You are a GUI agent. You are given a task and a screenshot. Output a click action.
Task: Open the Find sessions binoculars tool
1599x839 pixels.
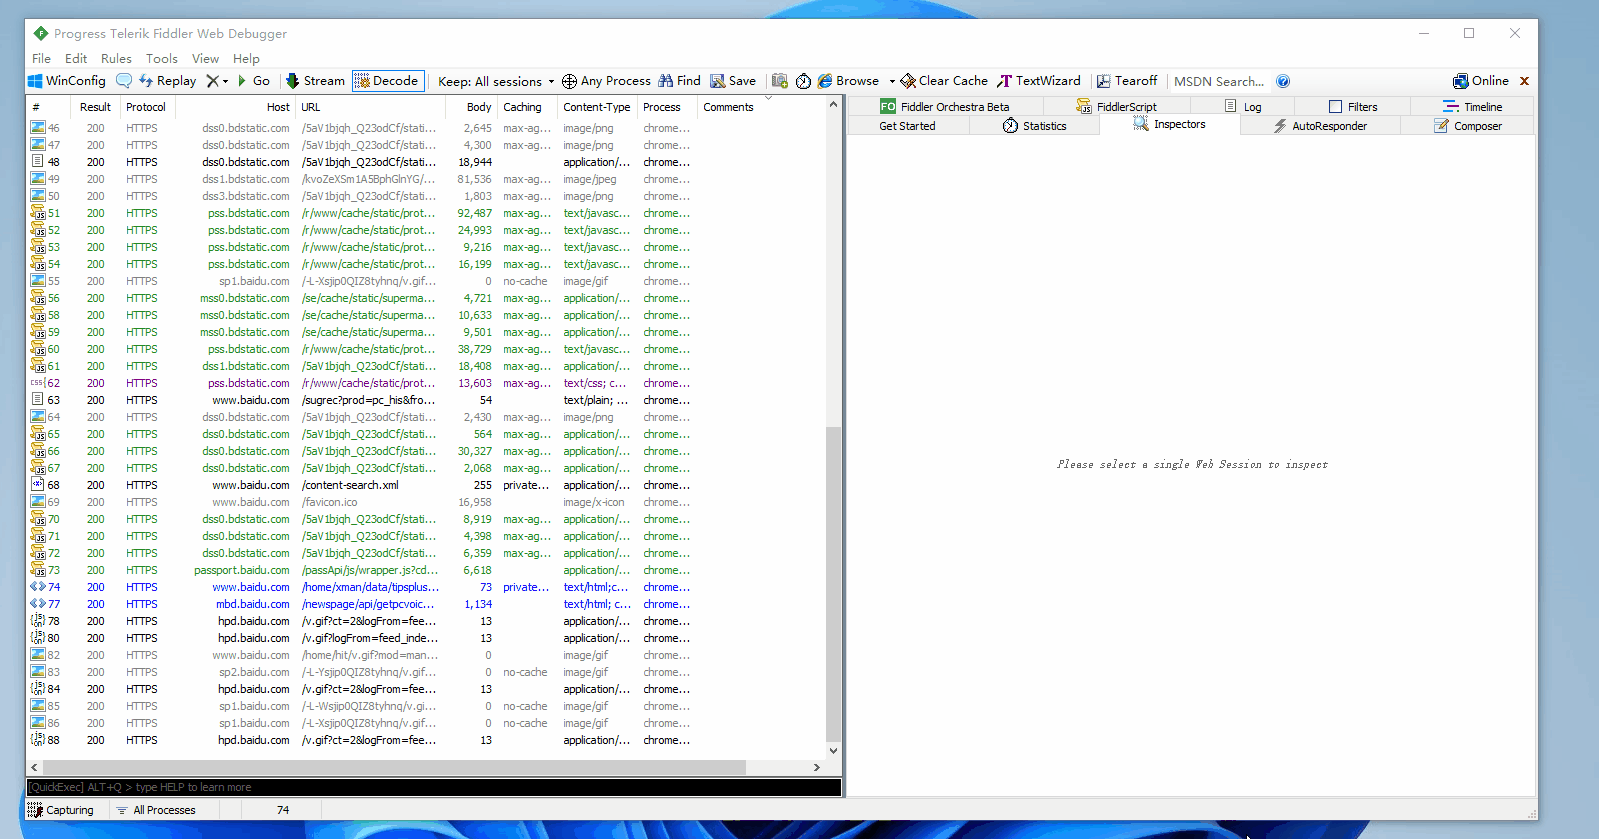pyautogui.click(x=679, y=81)
